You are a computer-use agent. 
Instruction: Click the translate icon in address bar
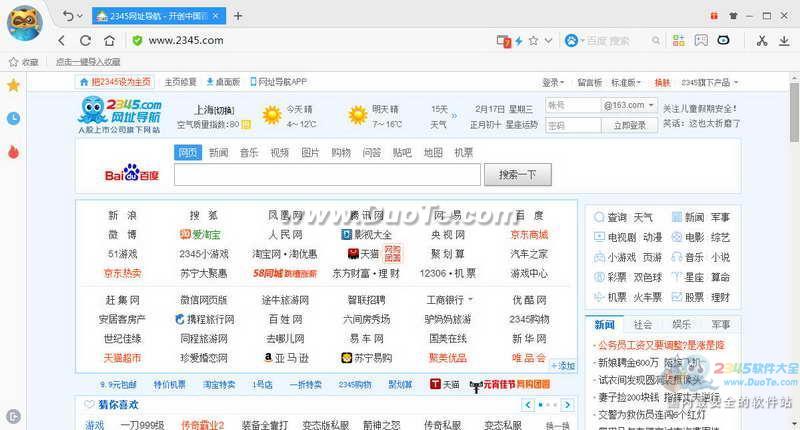coord(504,41)
